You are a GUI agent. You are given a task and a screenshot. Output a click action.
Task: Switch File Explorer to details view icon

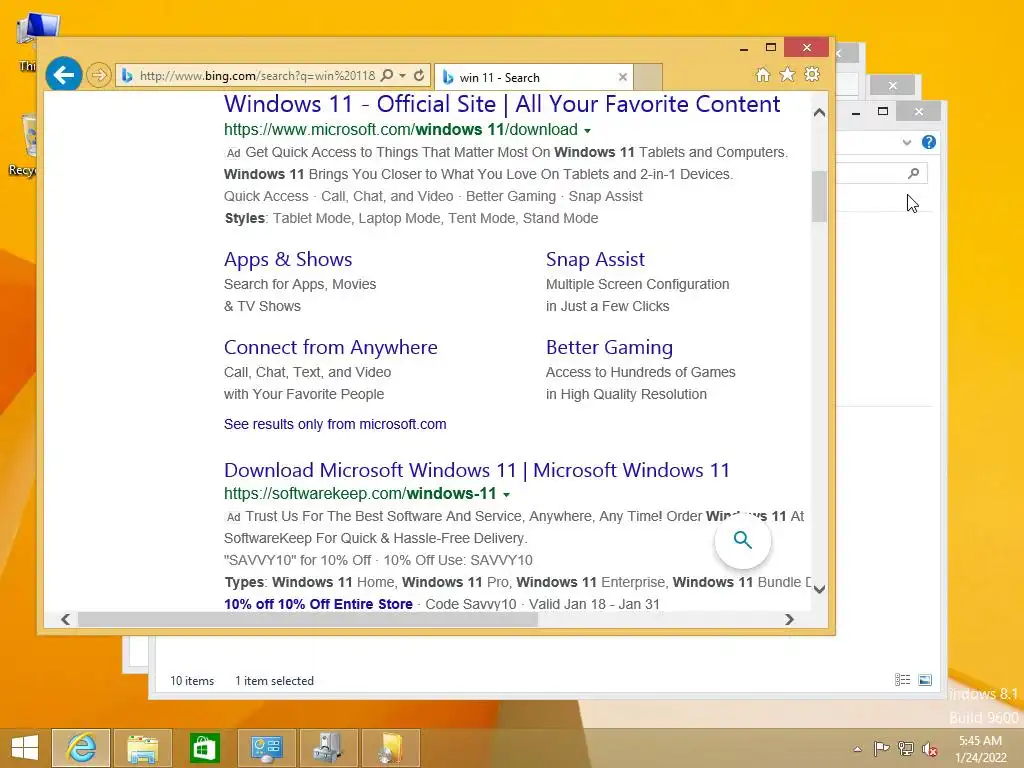coord(903,680)
